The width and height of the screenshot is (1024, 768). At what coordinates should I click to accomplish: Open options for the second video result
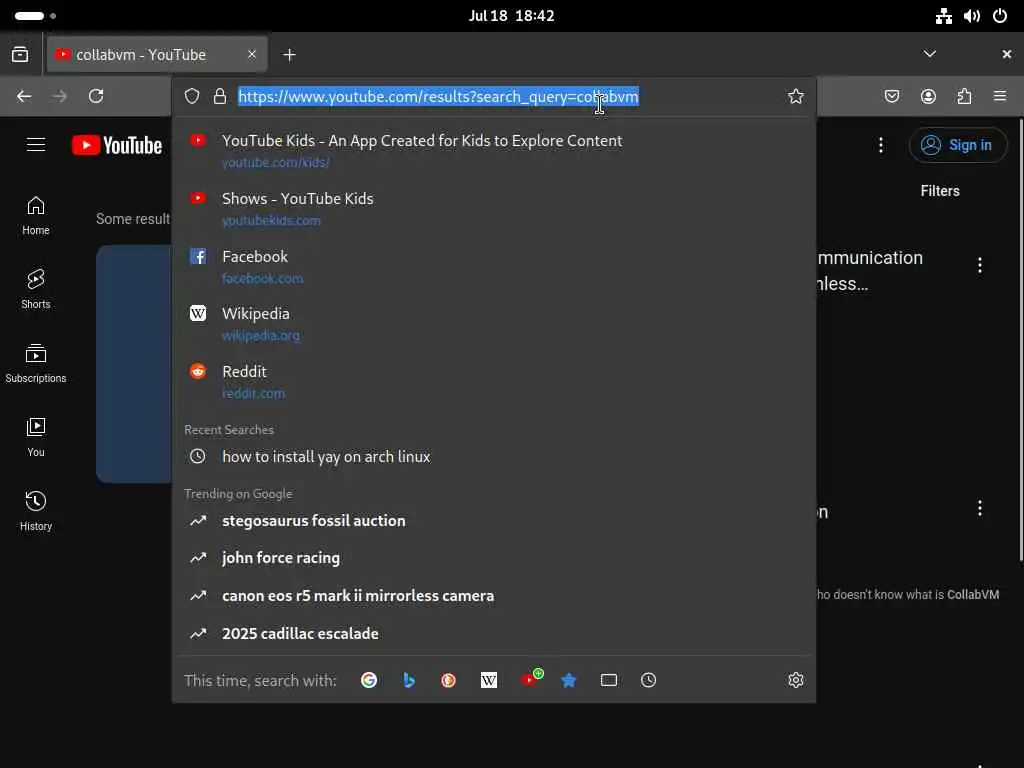point(980,508)
